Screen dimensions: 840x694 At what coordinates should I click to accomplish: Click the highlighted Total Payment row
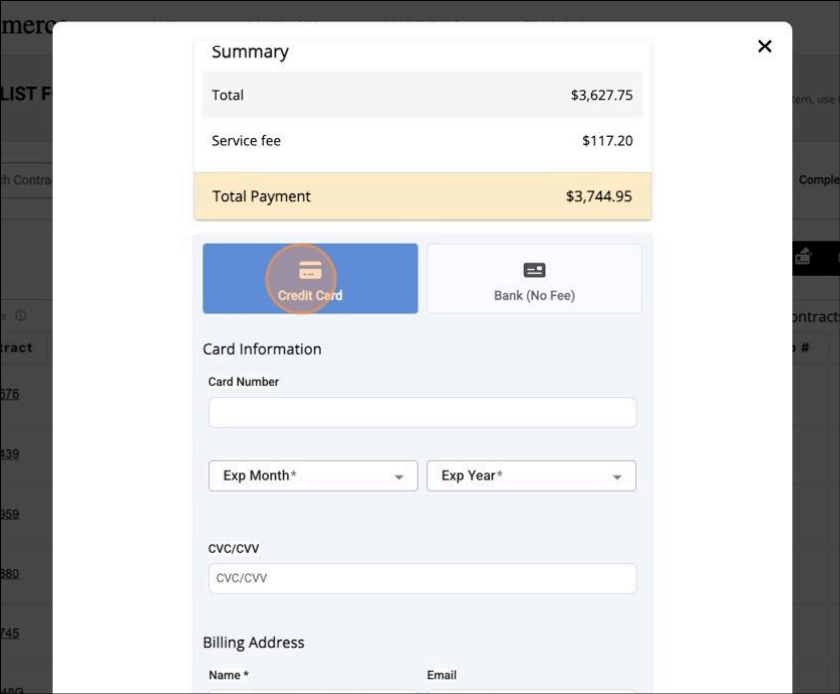point(422,197)
